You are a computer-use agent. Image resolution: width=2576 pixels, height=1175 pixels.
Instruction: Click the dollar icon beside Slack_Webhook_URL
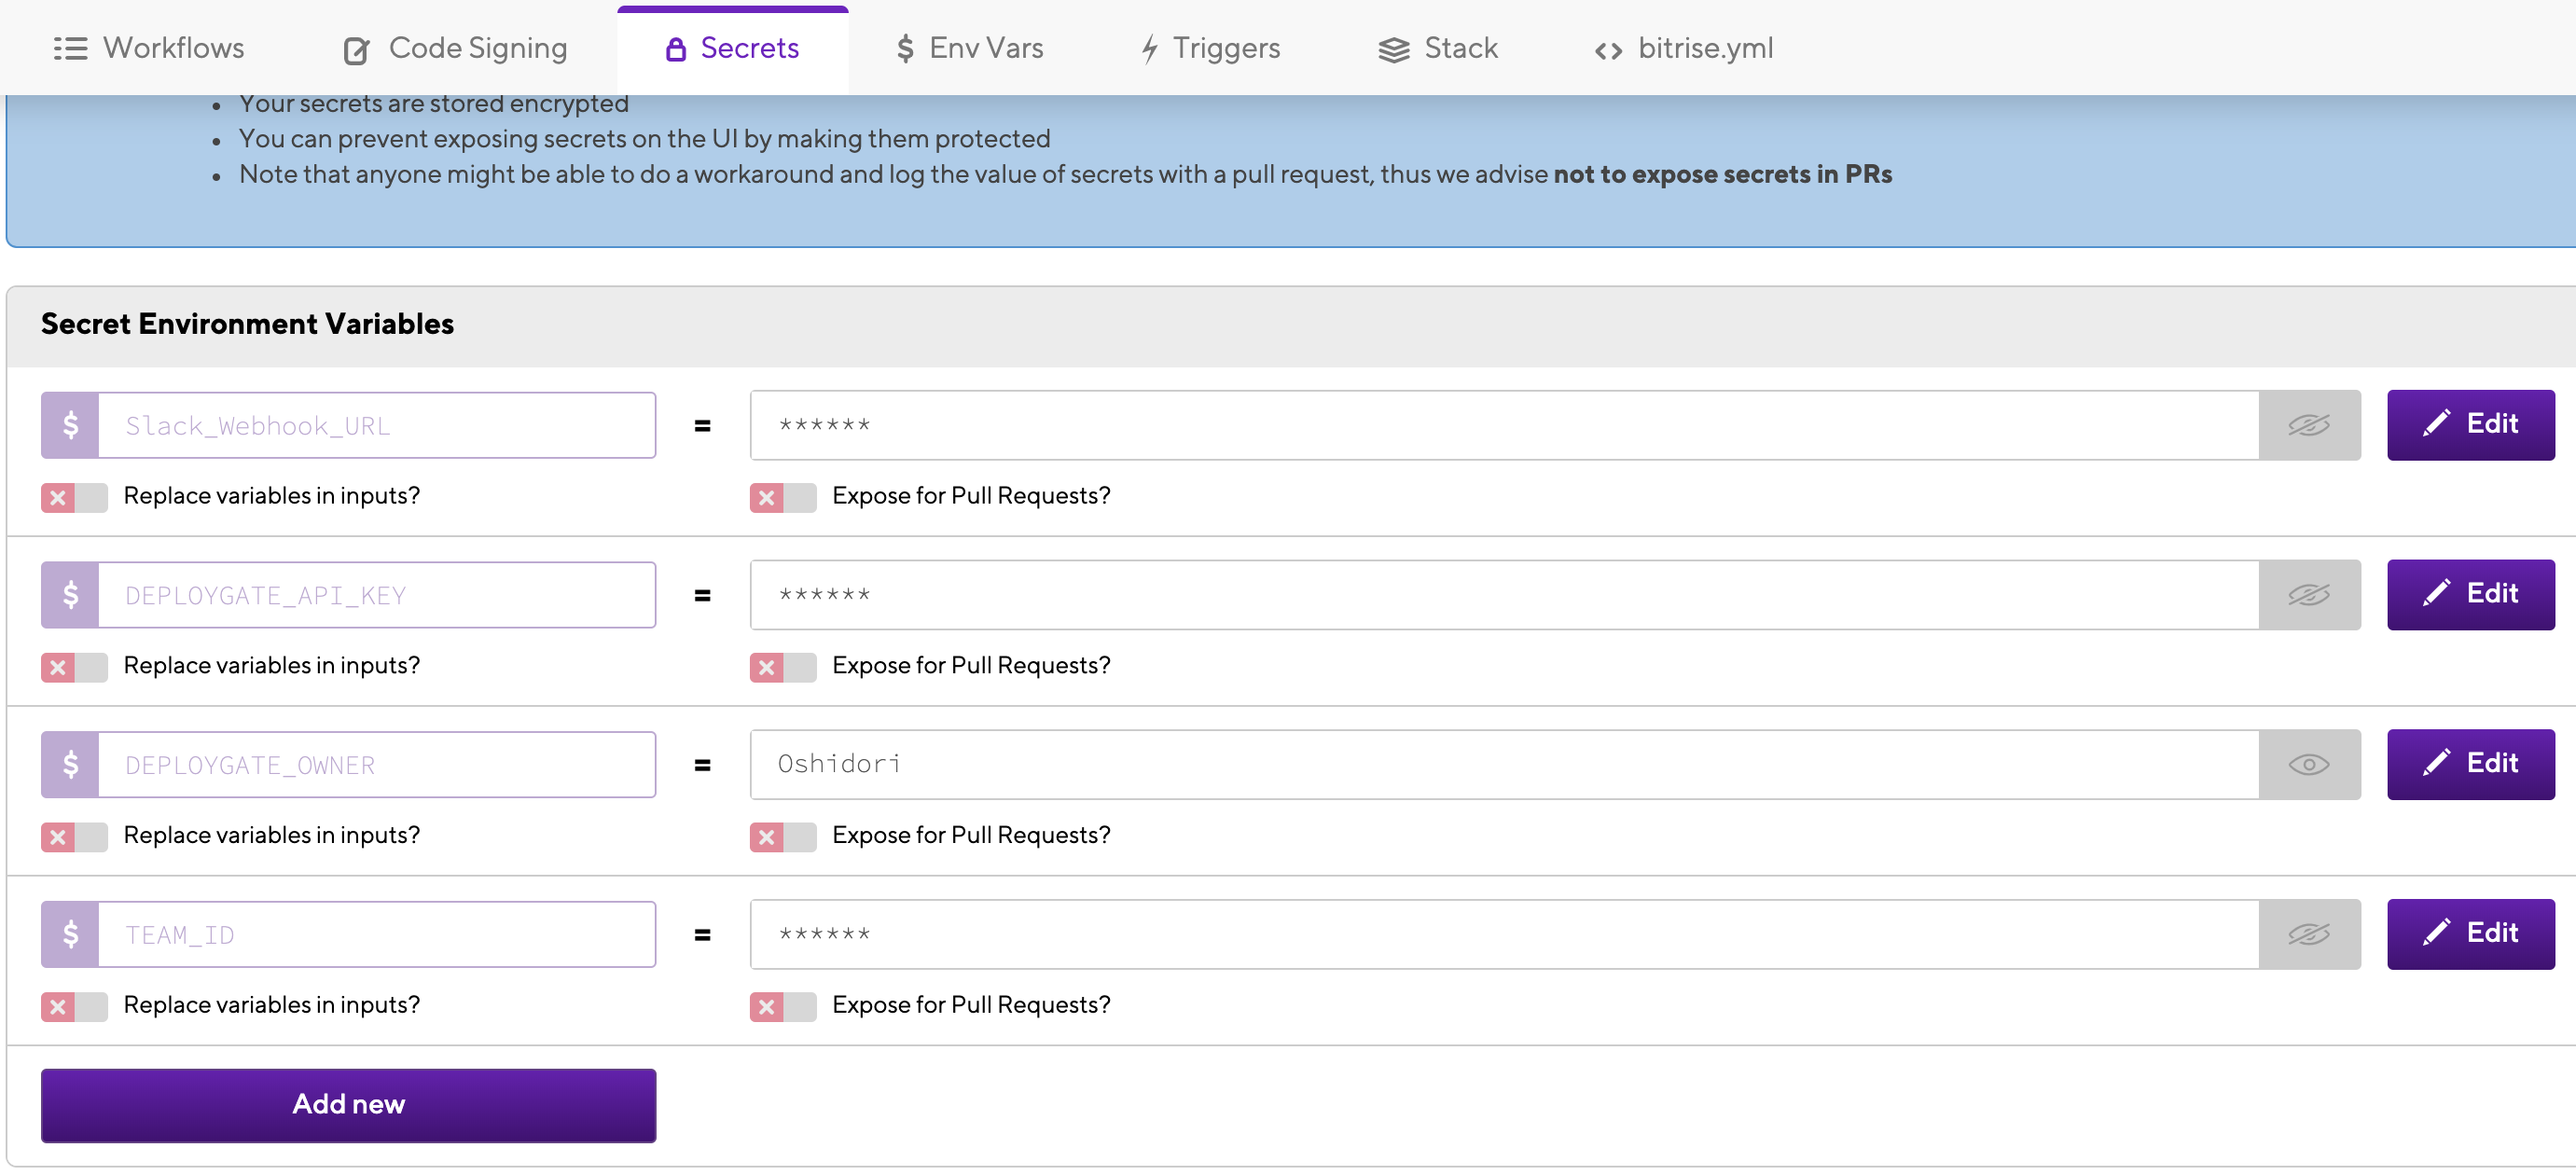[x=70, y=425]
